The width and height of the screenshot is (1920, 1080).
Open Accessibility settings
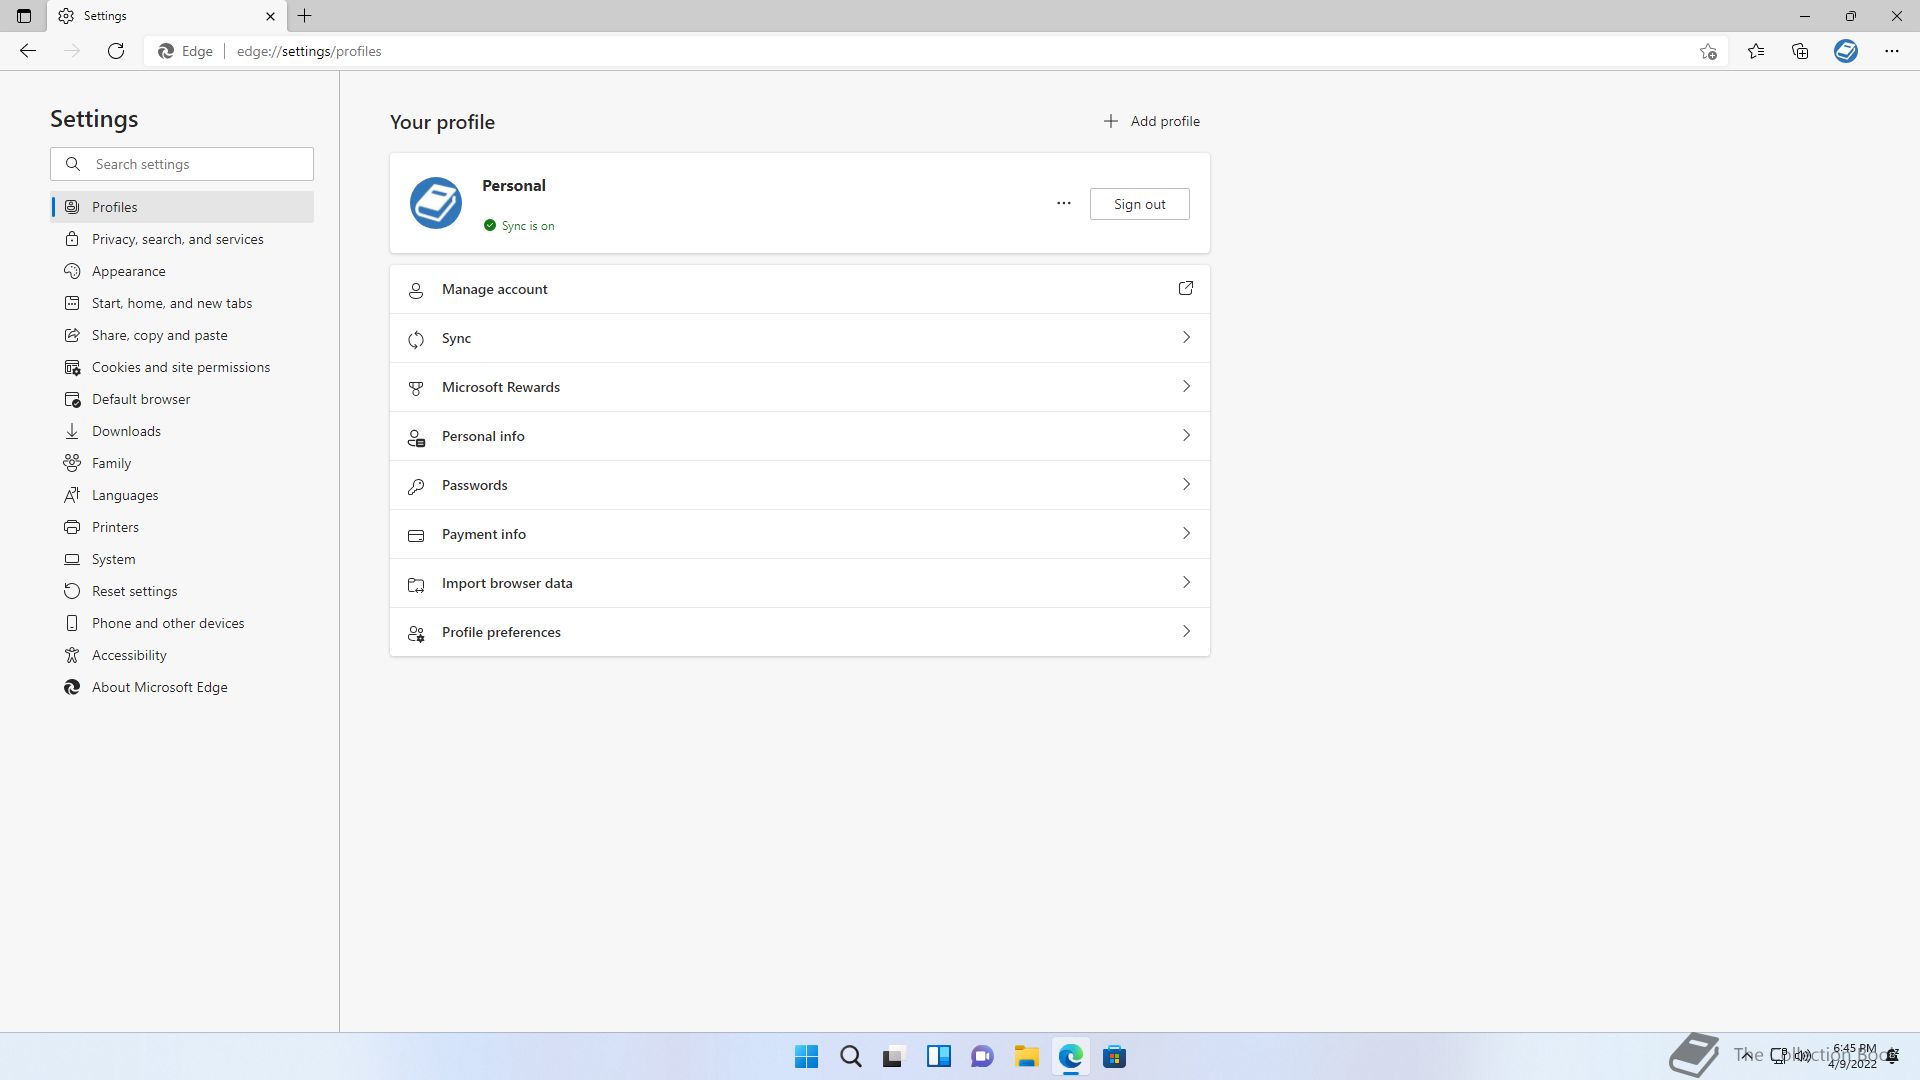(x=182, y=655)
